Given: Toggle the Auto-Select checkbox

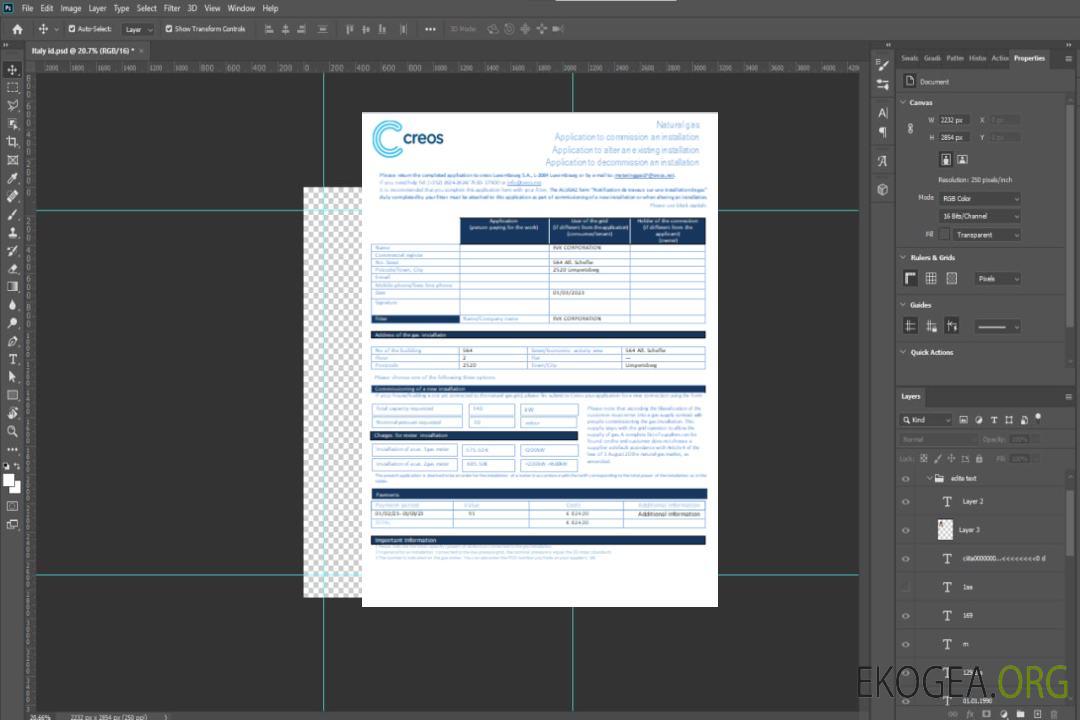Looking at the screenshot, I should [x=72, y=29].
